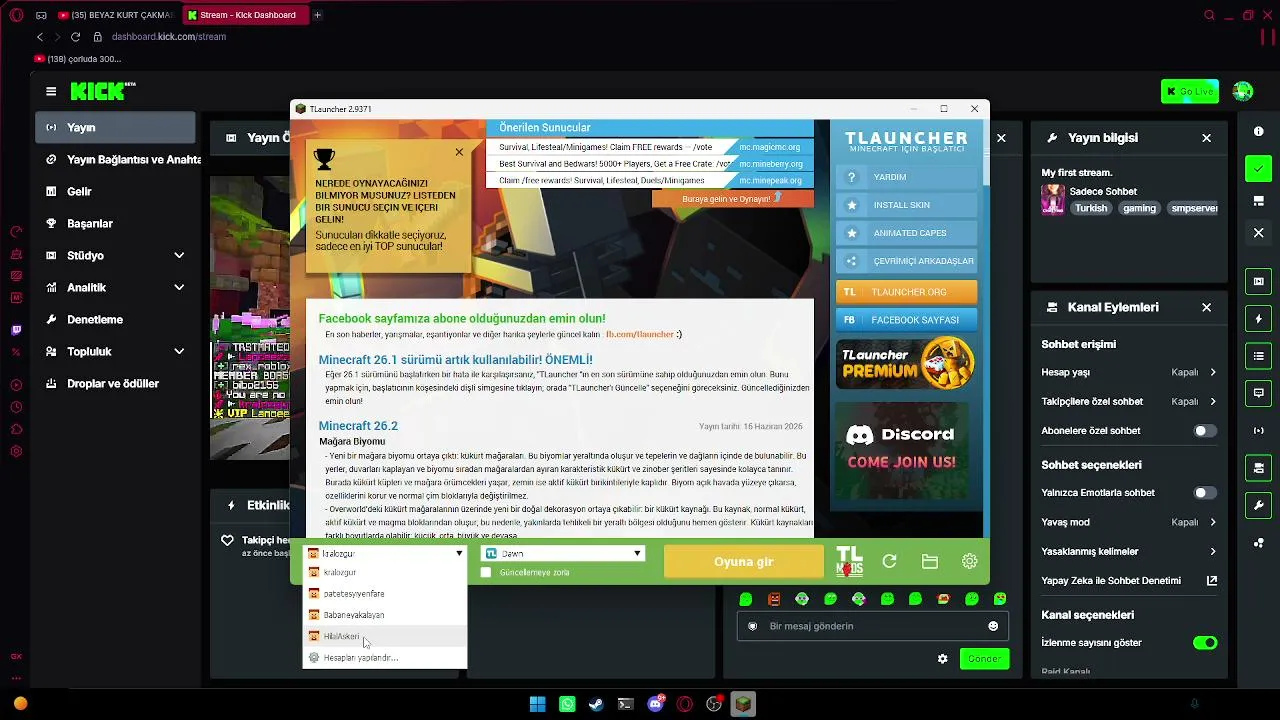Viewport: 1280px width, 720px height.
Task: Click the INSTALL SKIN button
Action: pyautogui.click(x=906, y=205)
